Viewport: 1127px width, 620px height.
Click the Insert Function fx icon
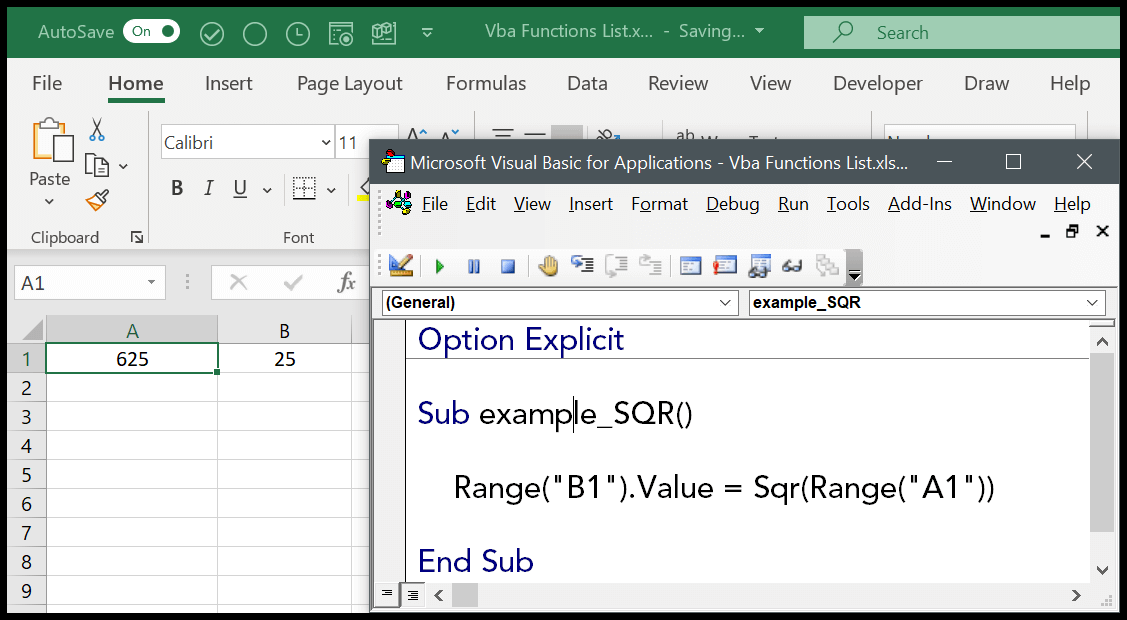coord(346,283)
